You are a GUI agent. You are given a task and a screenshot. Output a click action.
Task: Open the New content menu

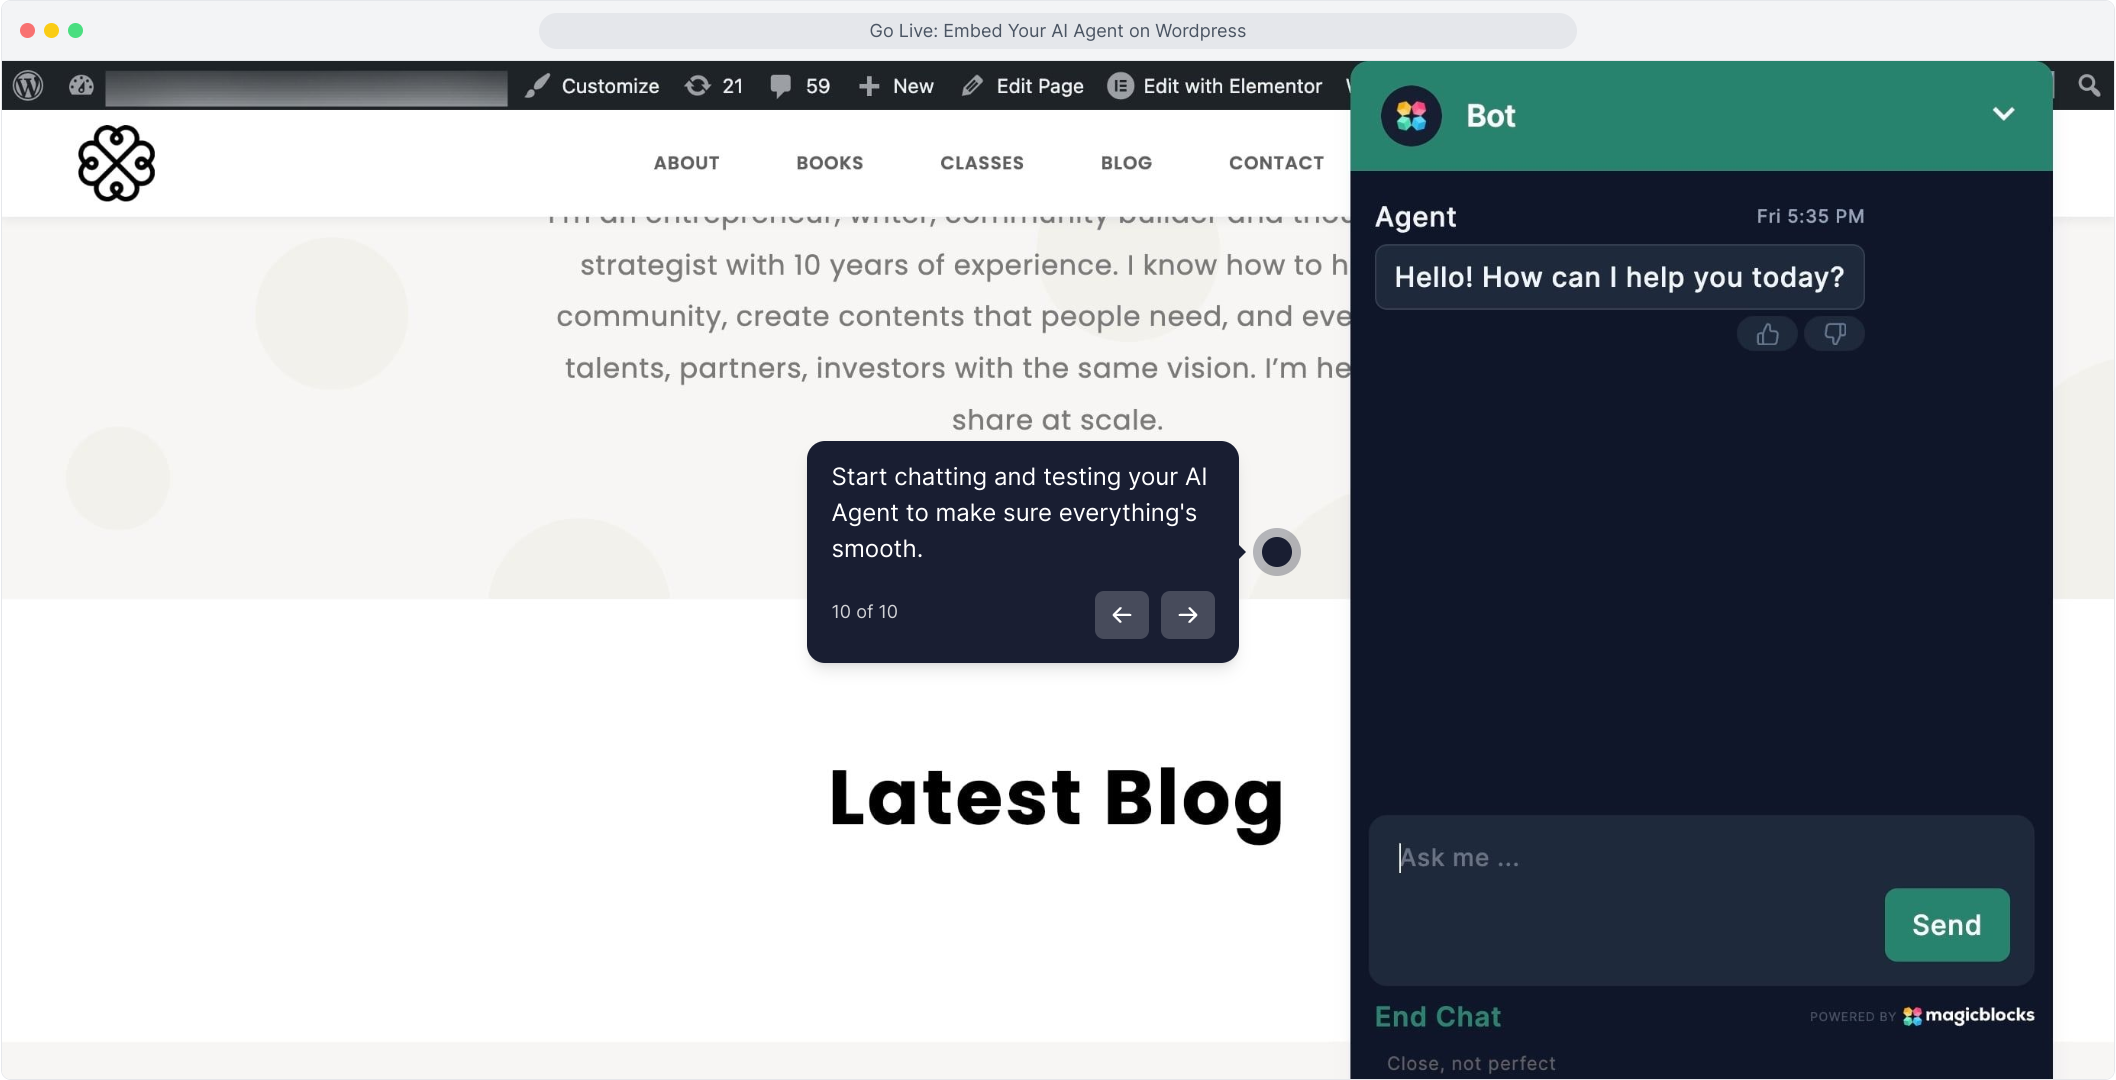tap(897, 86)
